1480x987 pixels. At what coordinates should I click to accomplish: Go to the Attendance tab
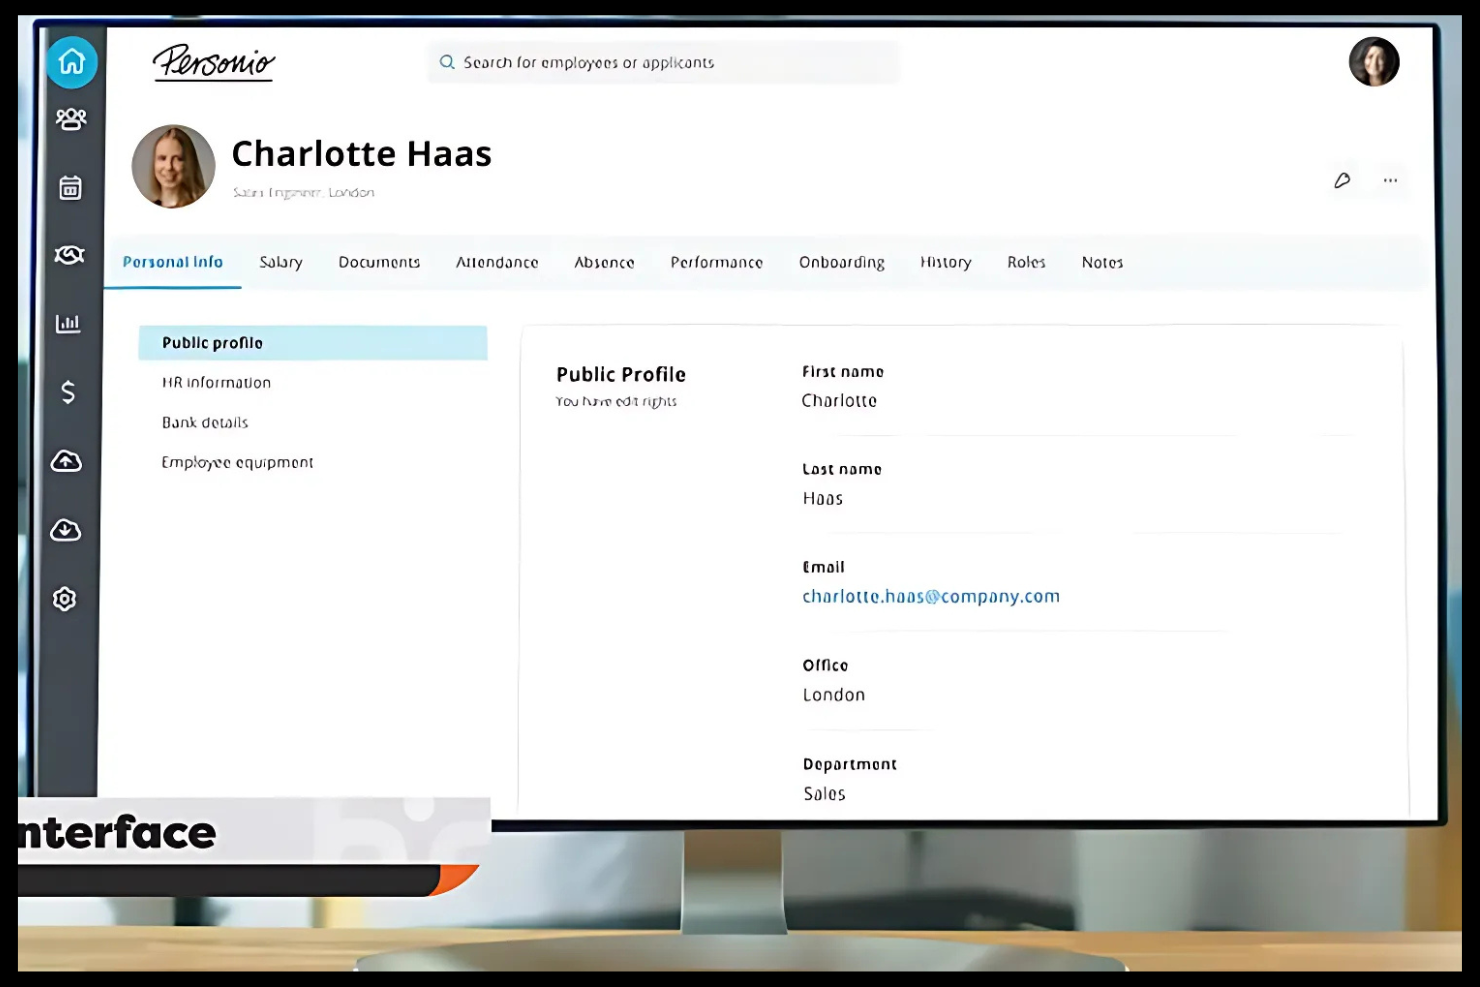(x=497, y=262)
